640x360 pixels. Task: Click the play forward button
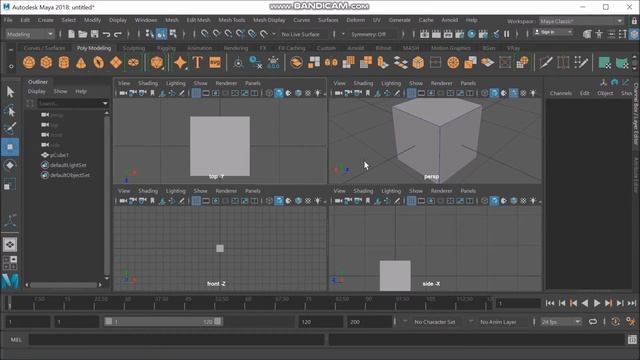pos(597,303)
